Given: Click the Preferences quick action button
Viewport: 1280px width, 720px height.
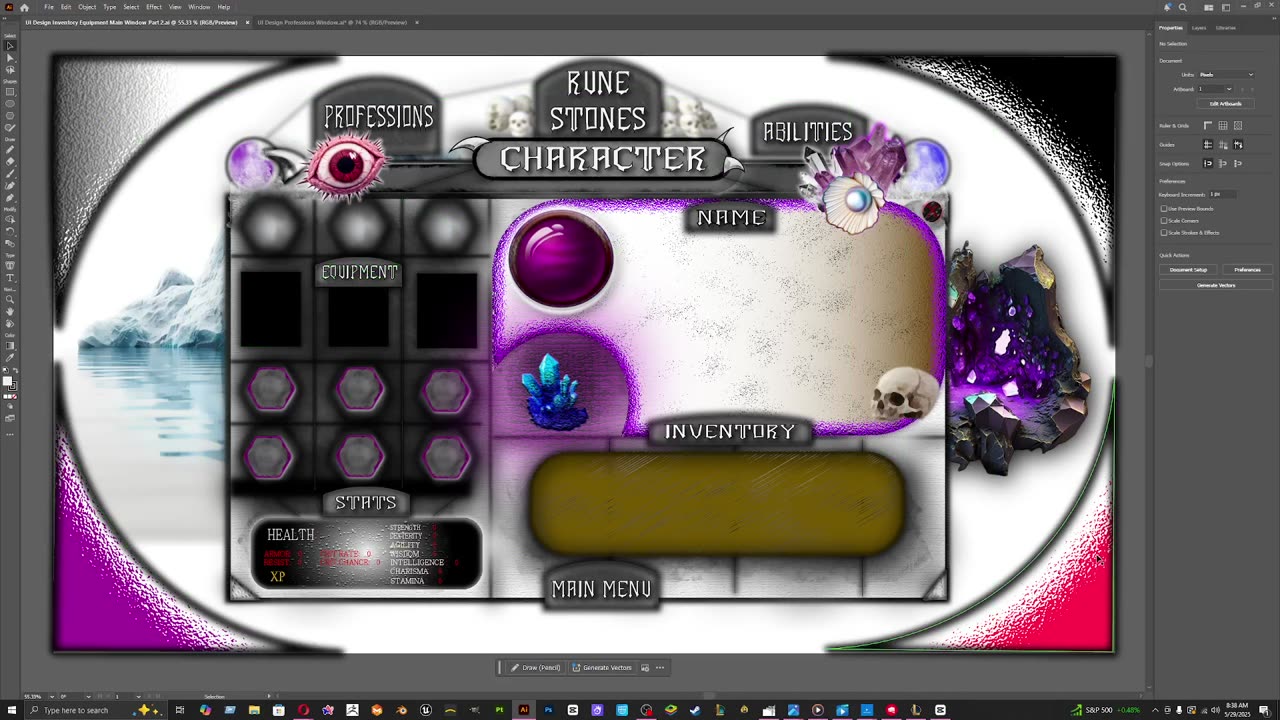Looking at the screenshot, I should [1247, 270].
